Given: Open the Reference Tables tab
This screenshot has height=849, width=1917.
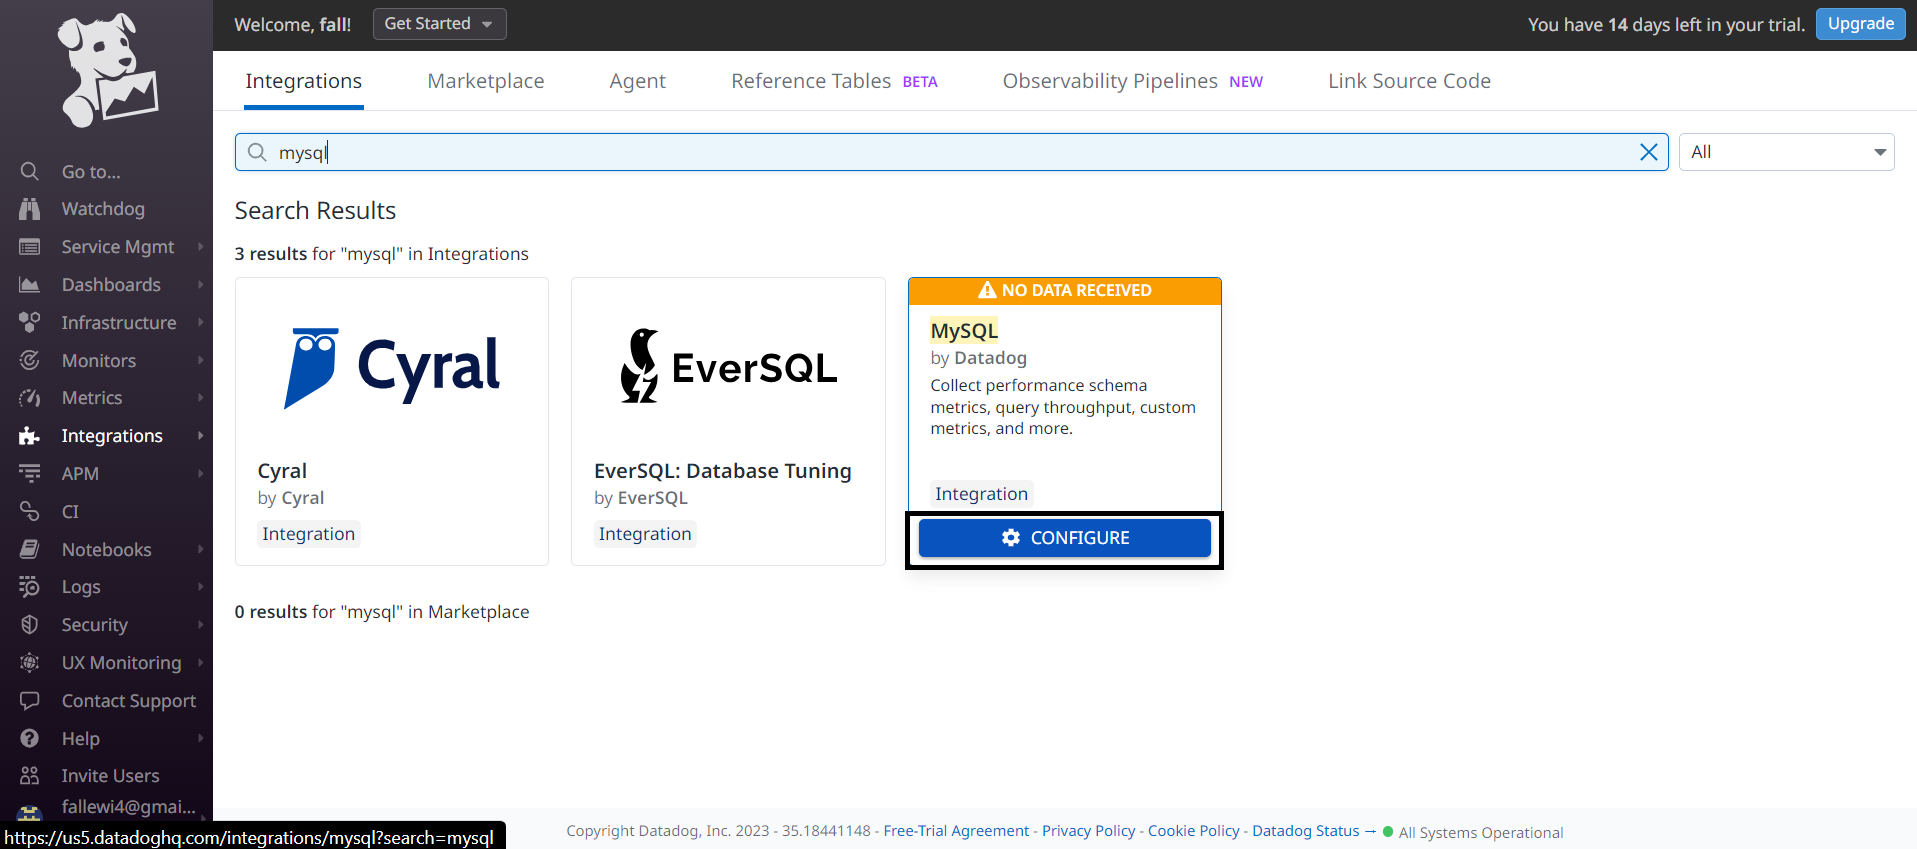Looking at the screenshot, I should point(834,81).
